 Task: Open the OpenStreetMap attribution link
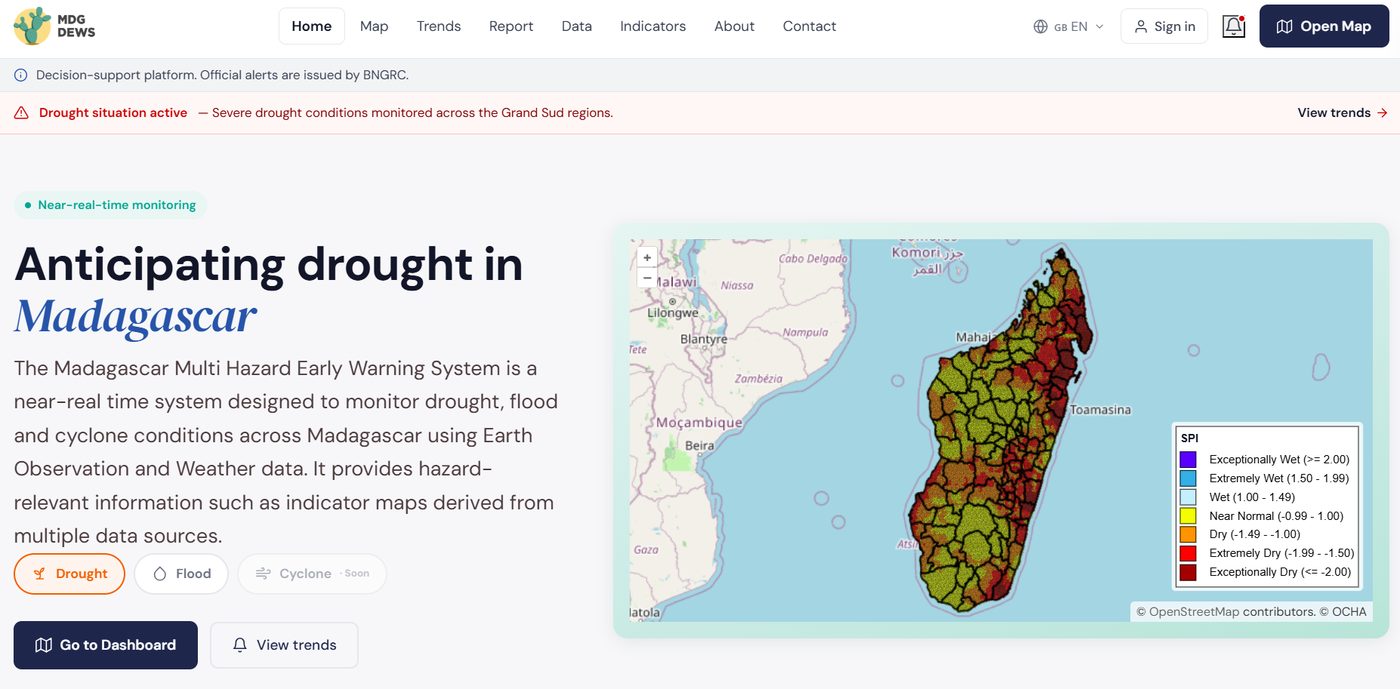[1194, 612]
